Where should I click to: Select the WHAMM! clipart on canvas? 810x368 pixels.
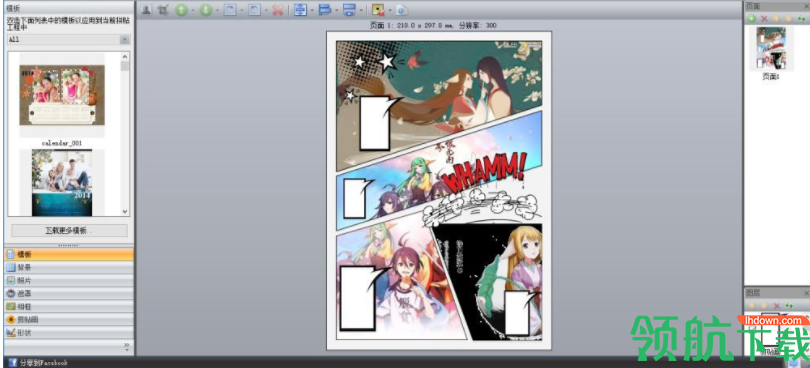pyautogui.click(x=484, y=174)
